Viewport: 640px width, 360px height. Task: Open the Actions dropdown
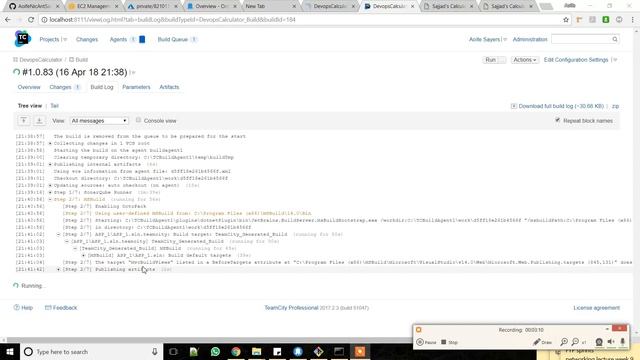524,60
